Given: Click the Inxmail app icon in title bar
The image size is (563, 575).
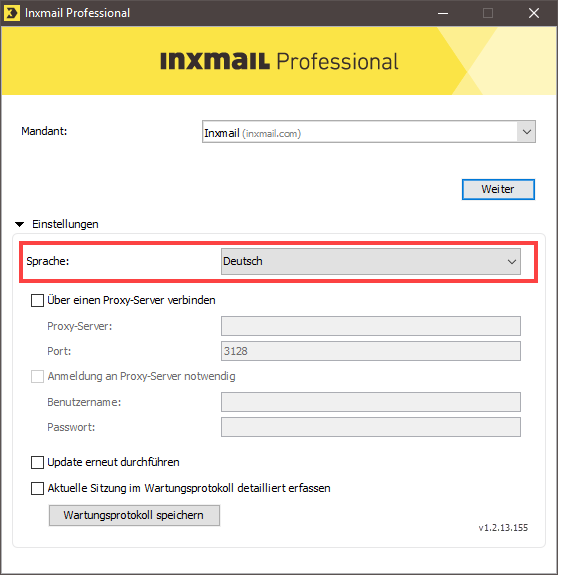Looking at the screenshot, I should [11, 13].
